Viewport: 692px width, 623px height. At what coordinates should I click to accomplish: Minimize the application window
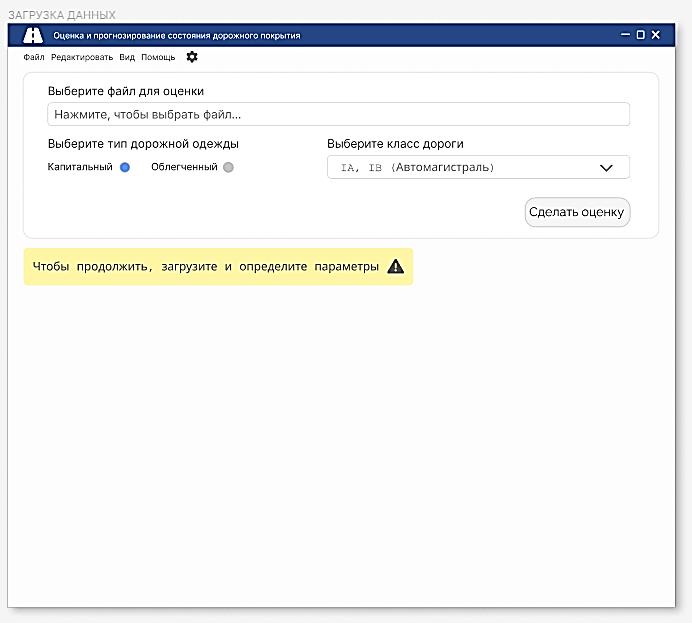point(625,34)
